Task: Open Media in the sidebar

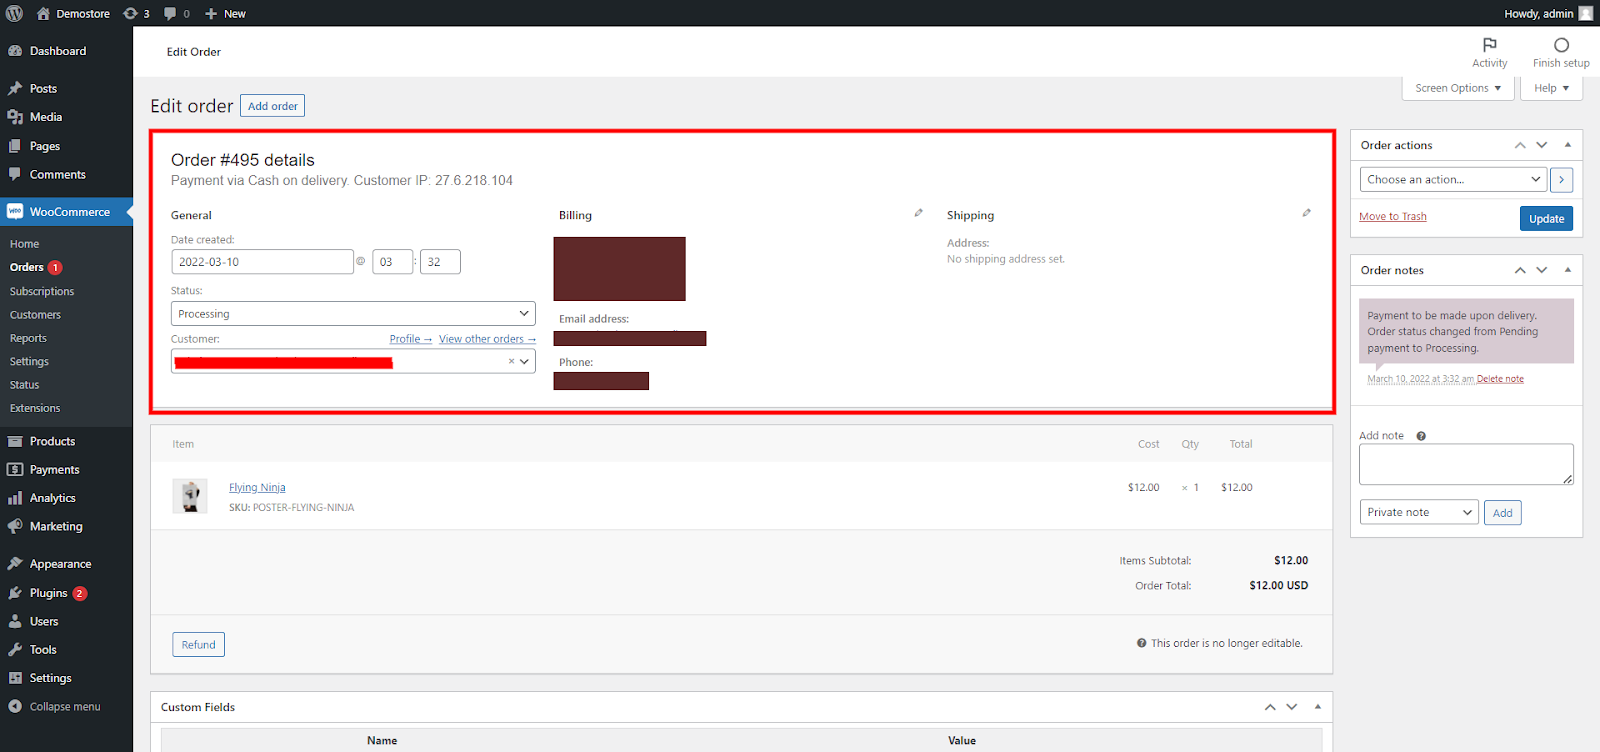Action: (x=66, y=117)
